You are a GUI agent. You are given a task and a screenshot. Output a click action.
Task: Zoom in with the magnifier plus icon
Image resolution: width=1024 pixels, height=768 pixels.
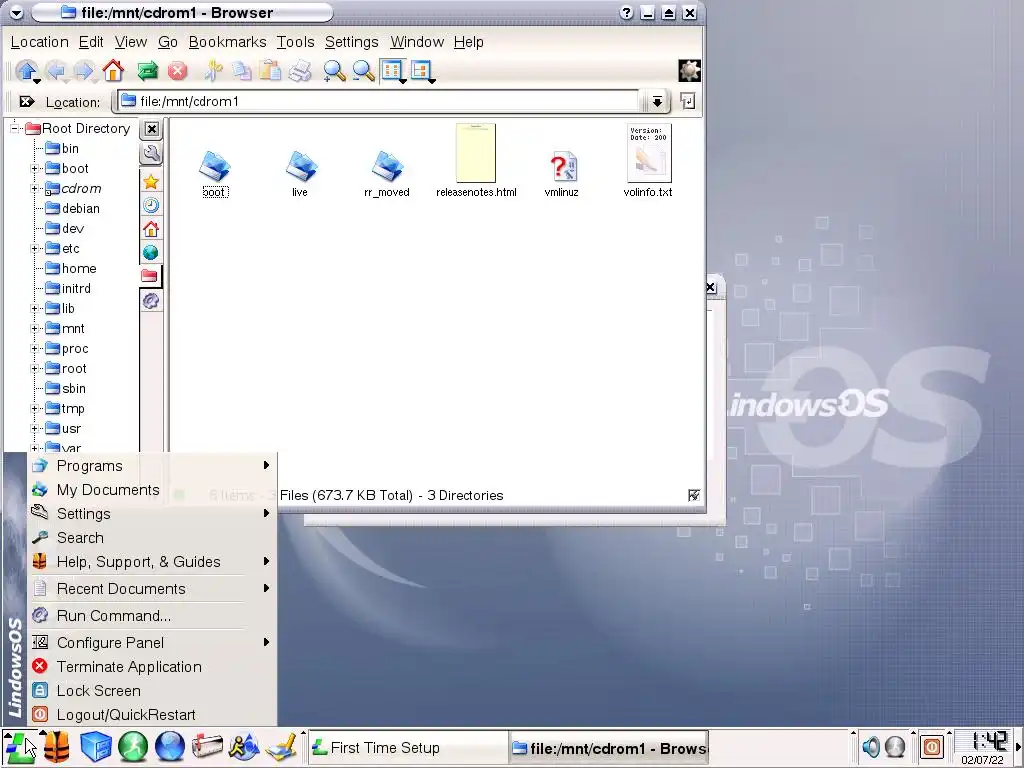coord(334,71)
